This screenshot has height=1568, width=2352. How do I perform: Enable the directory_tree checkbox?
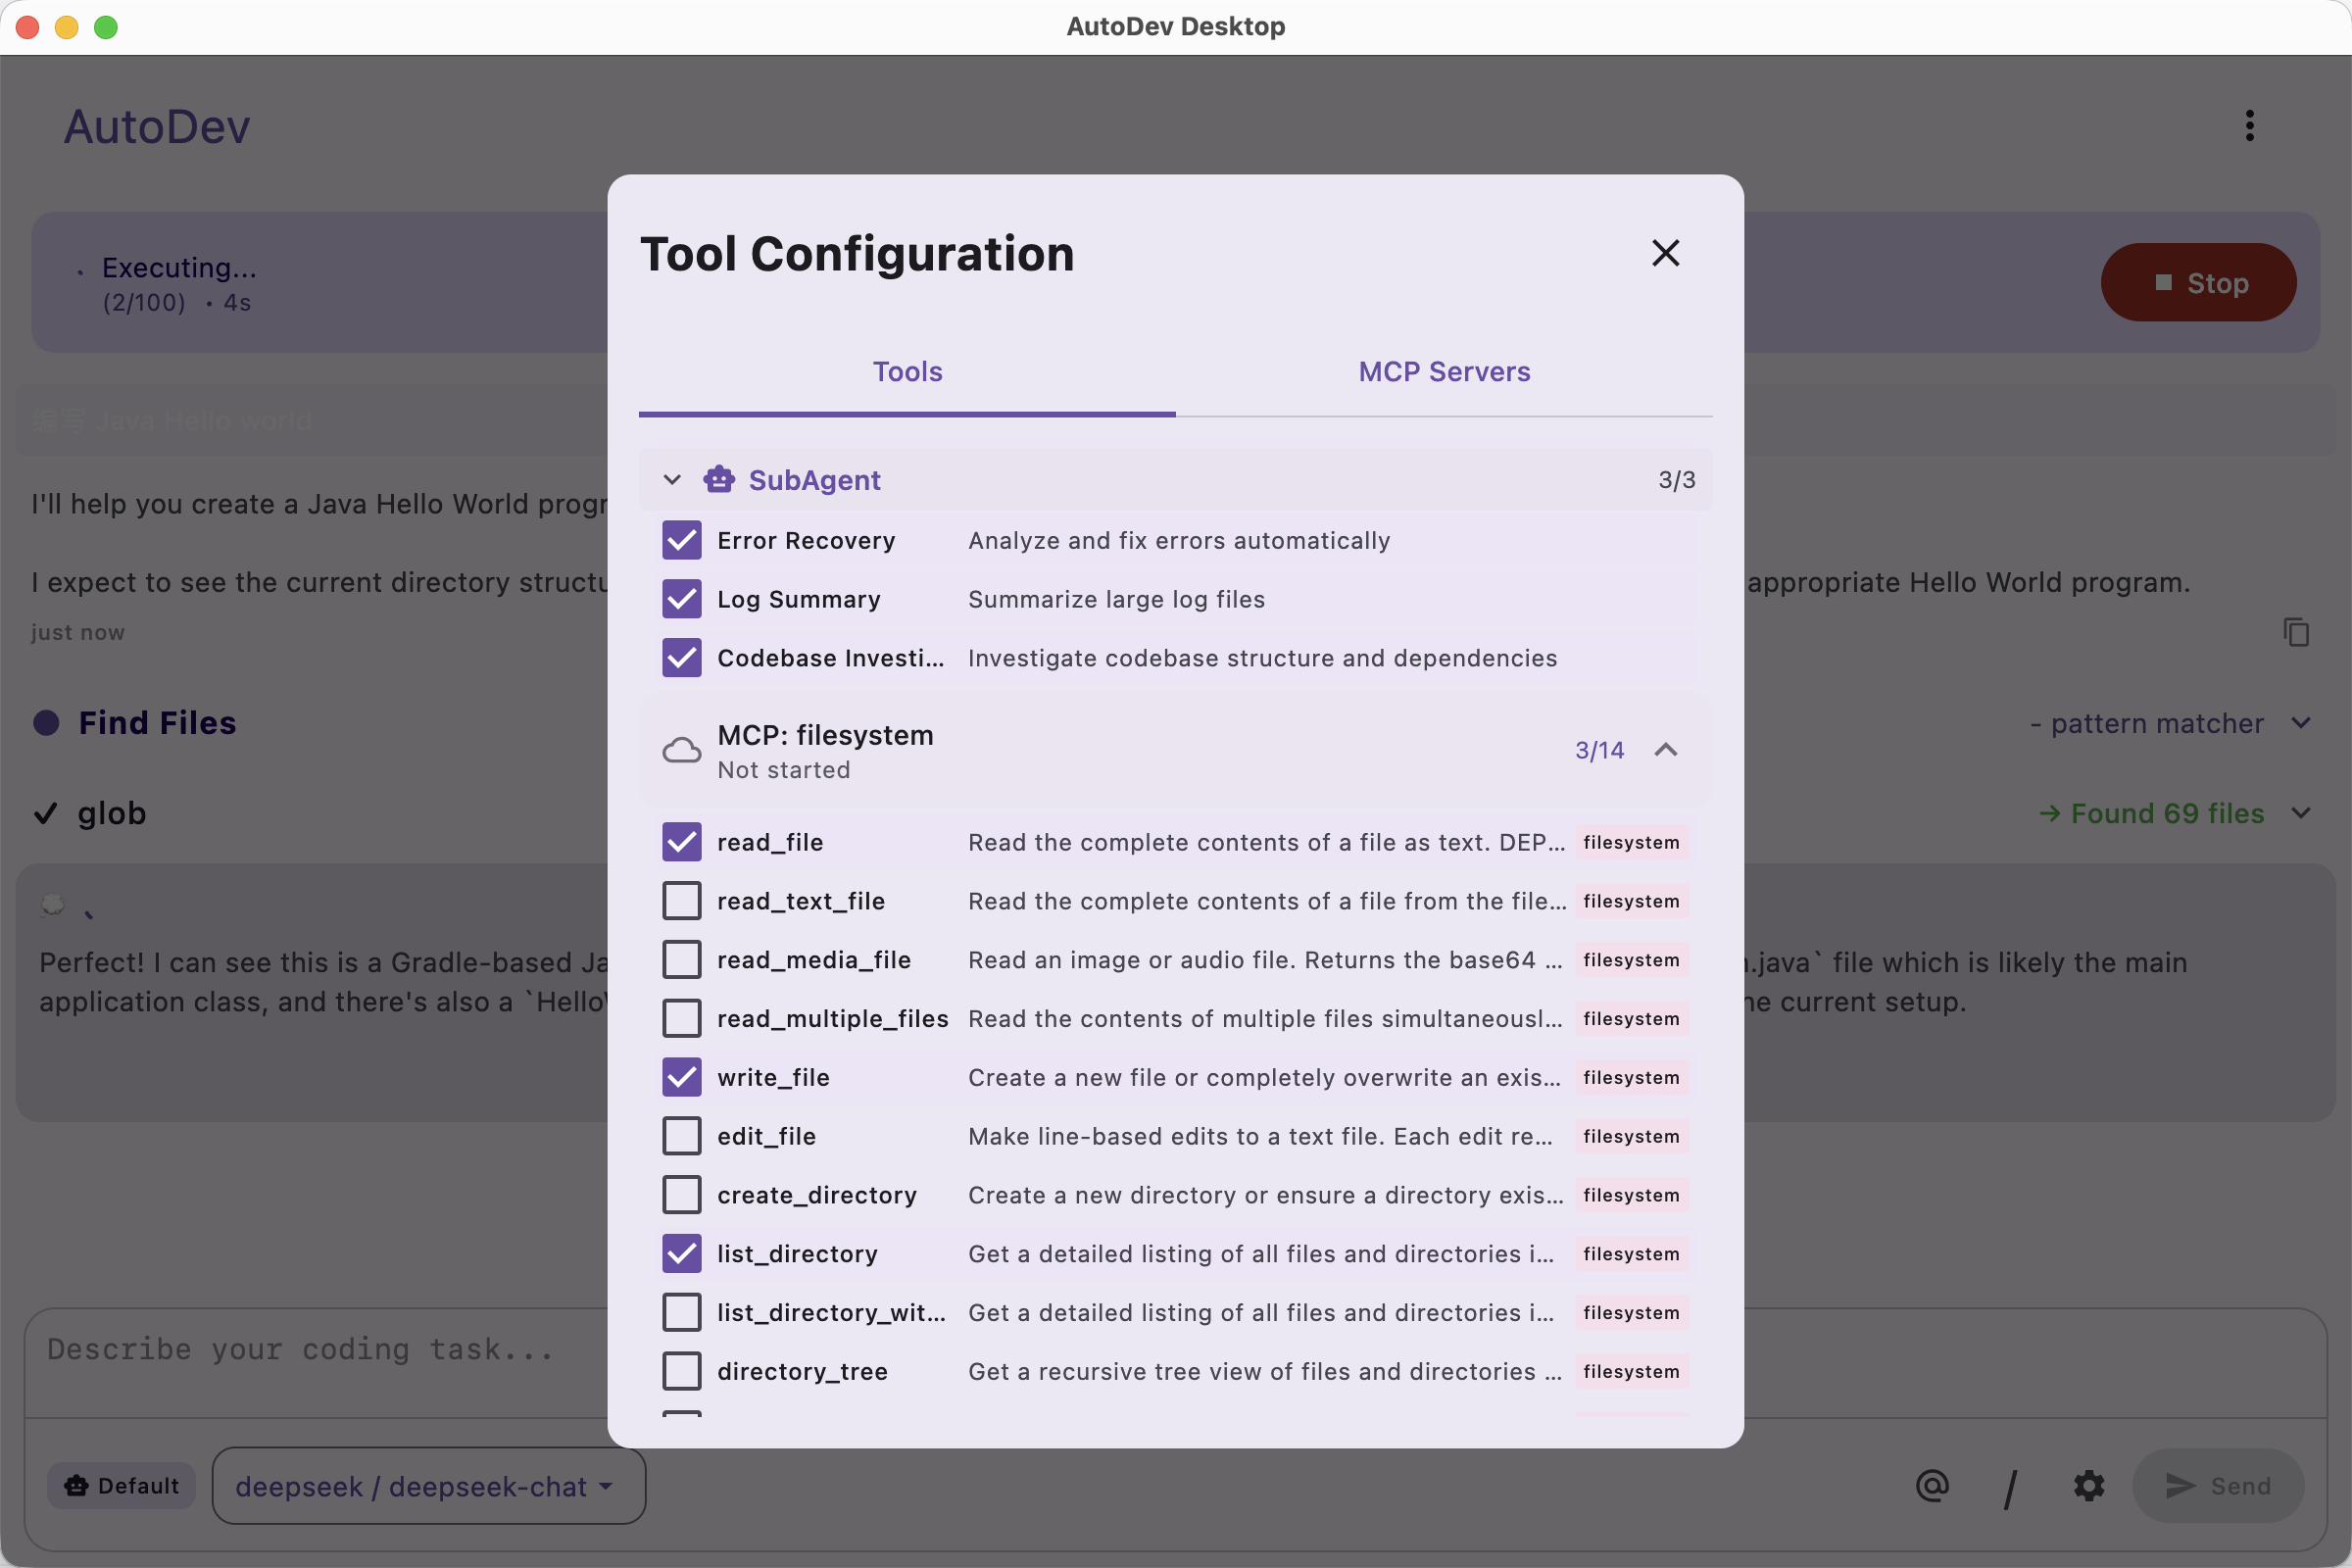[682, 1371]
